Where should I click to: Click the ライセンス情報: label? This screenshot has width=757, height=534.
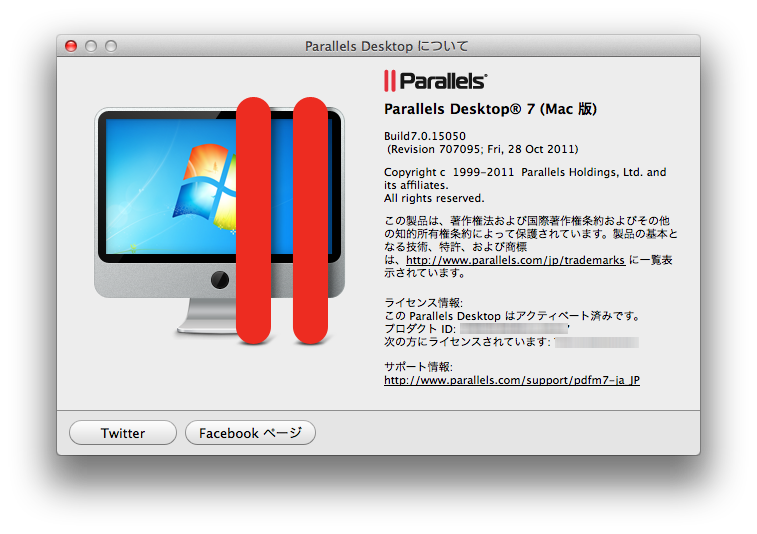(x=423, y=303)
